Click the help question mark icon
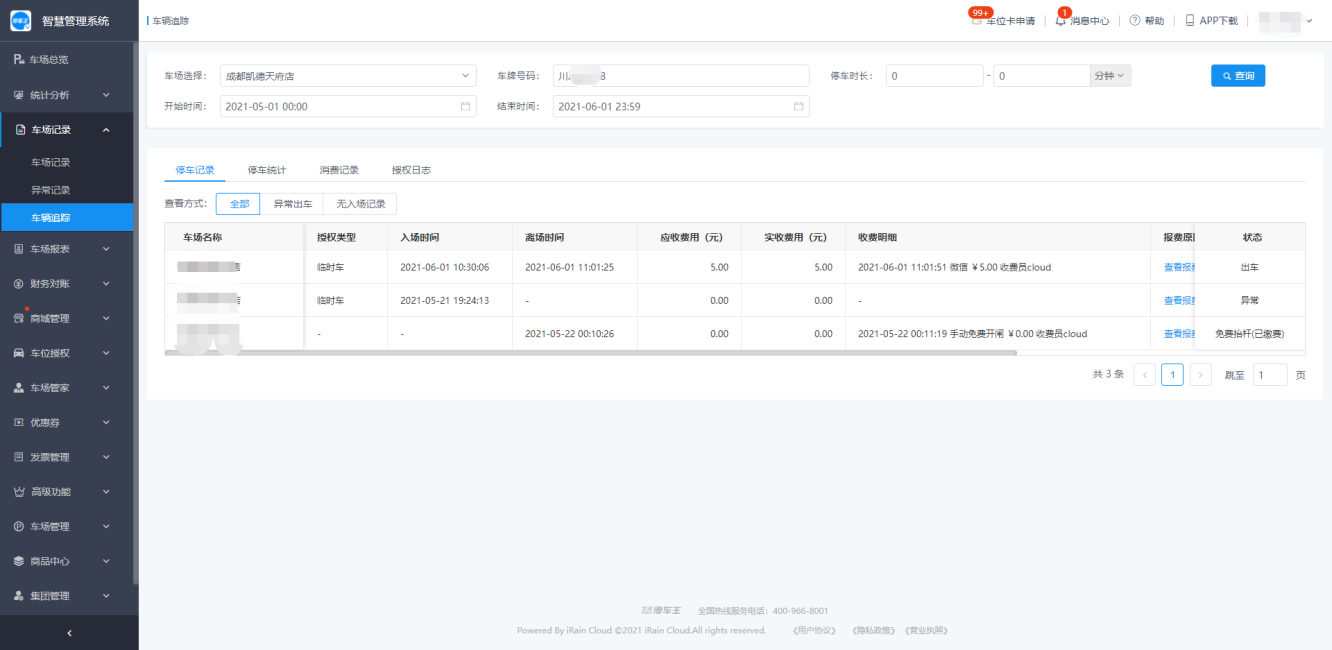1332x650 pixels. click(1135, 21)
